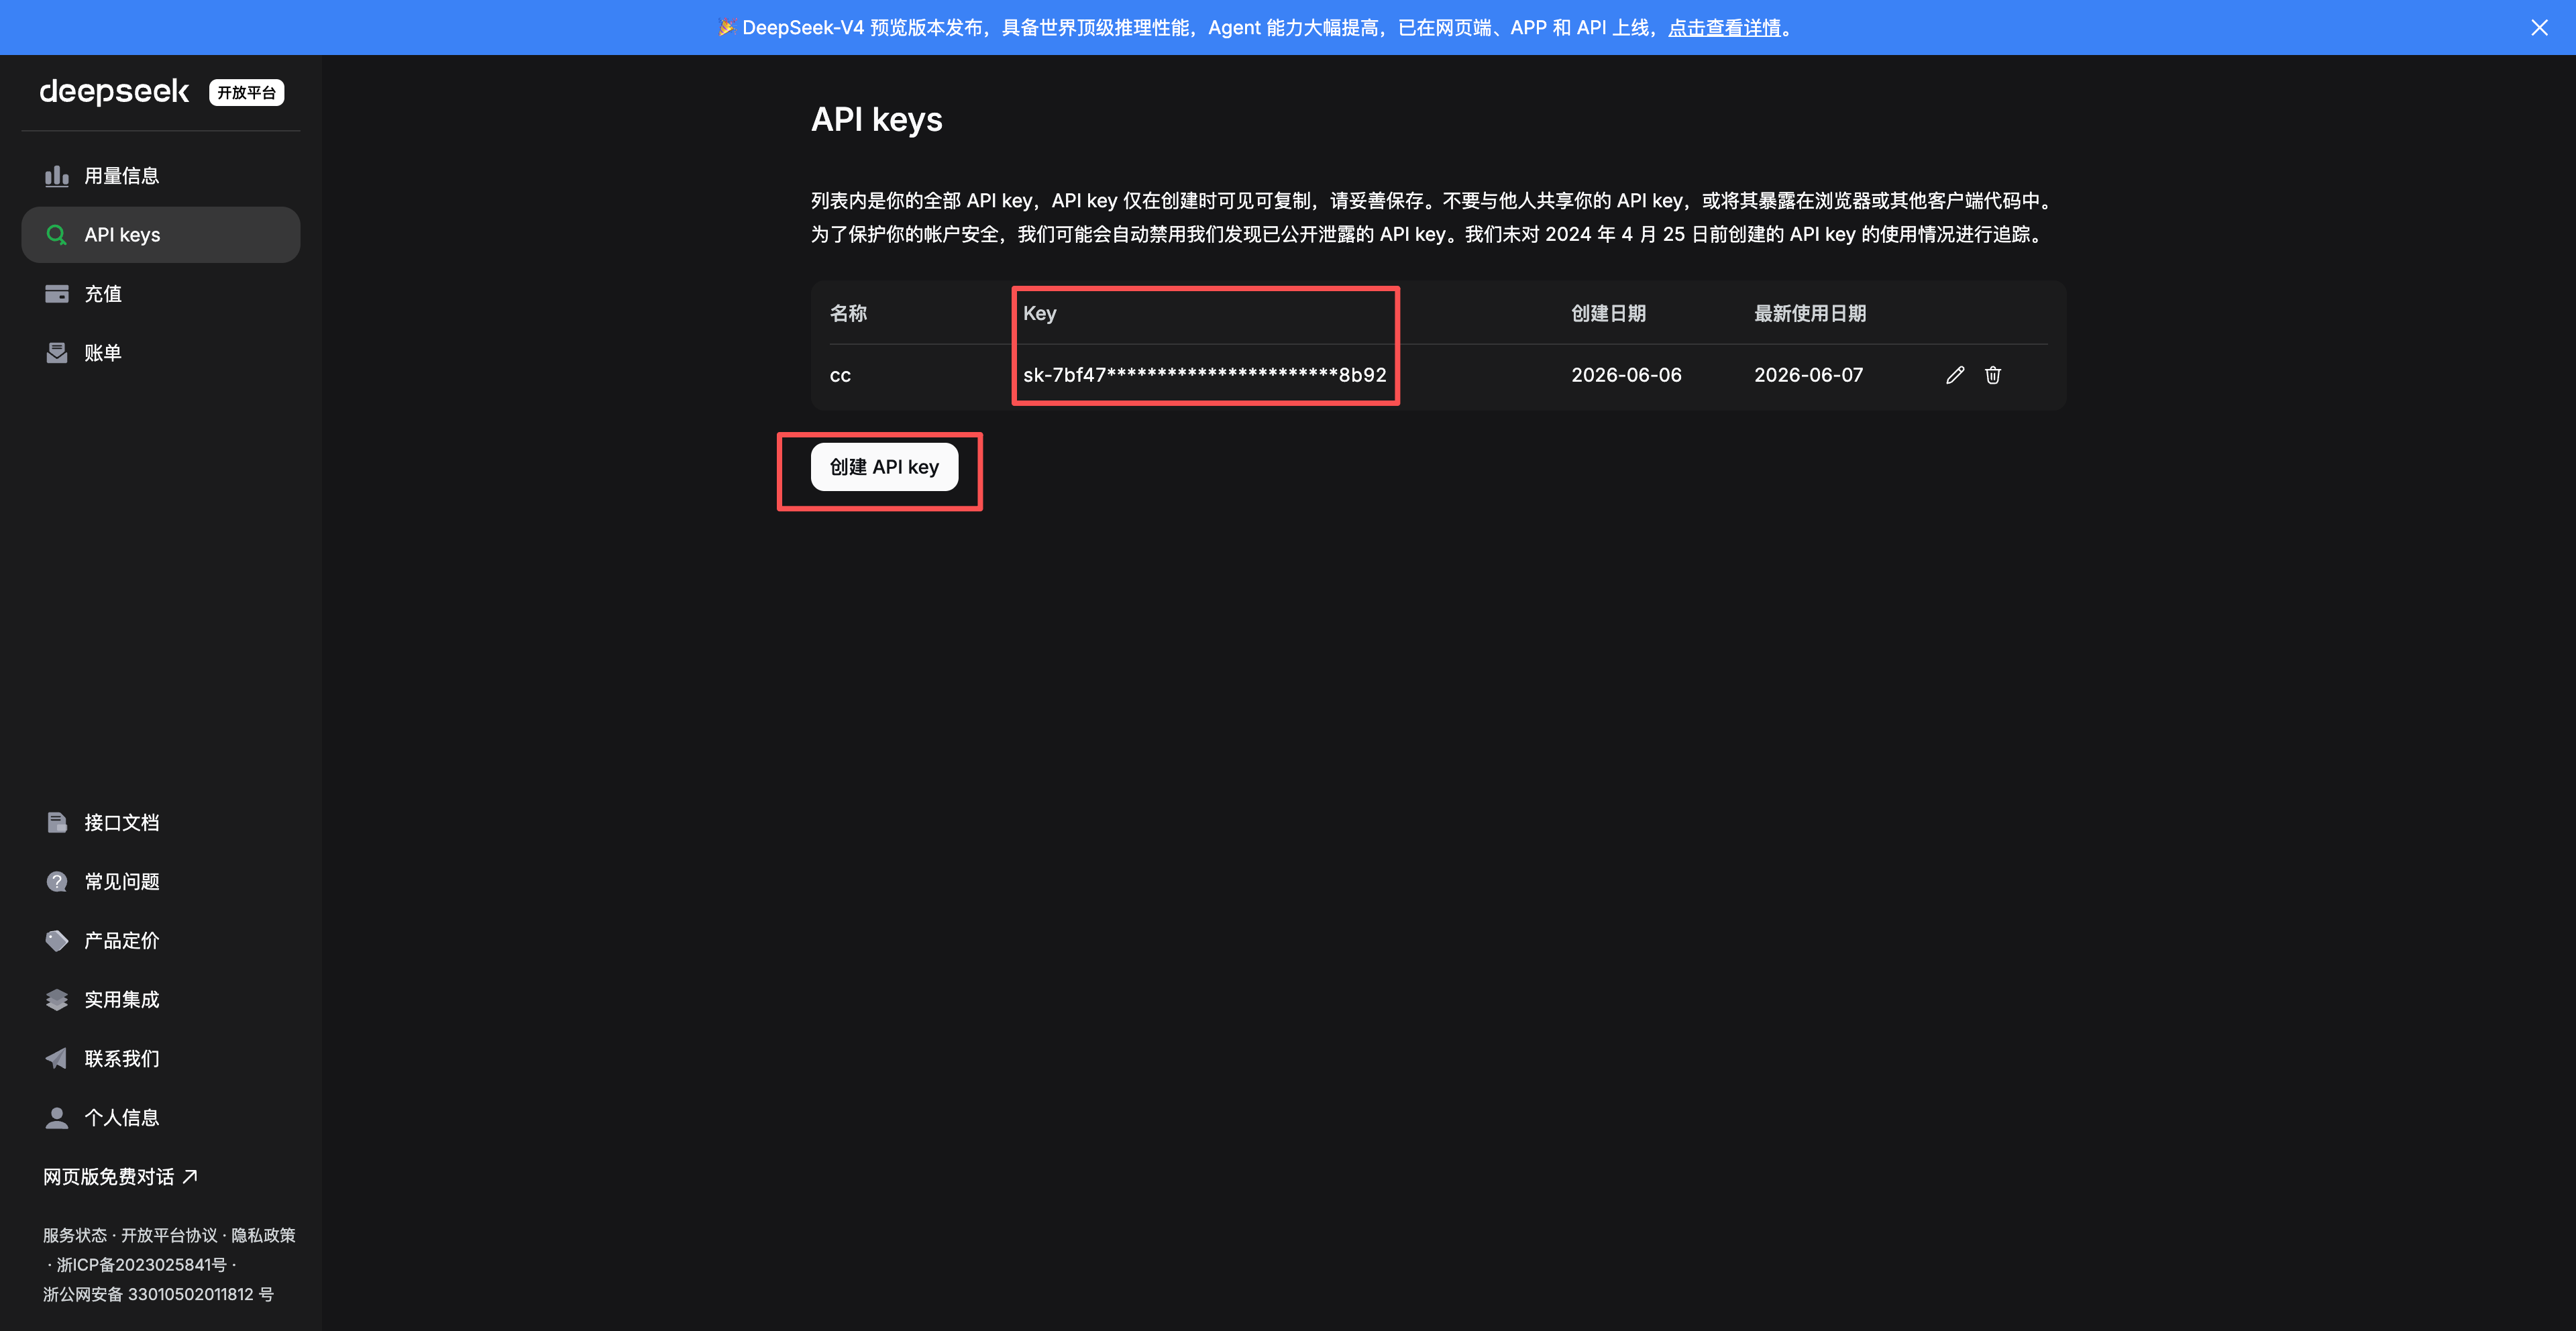Click the 最新使用日期 column header
Viewport: 2576px width, 1331px height.
[1810, 313]
